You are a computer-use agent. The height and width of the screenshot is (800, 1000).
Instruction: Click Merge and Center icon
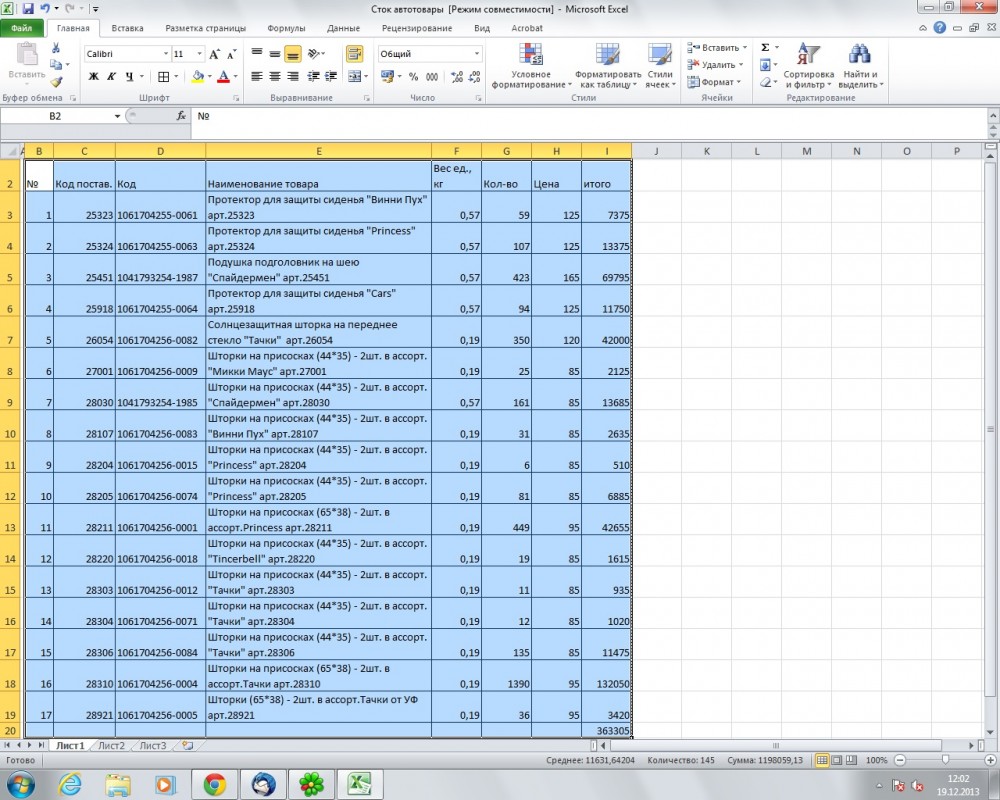click(355, 77)
